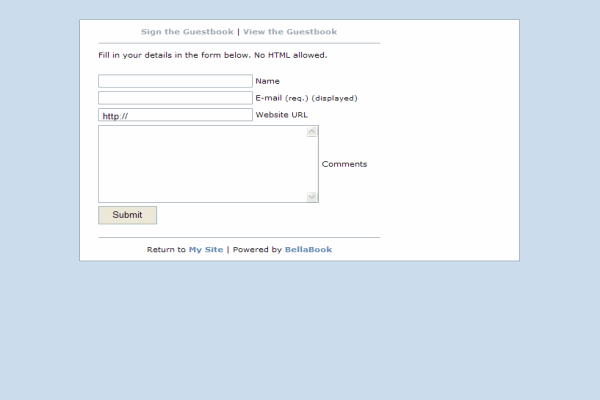Open the View the Guestbook link
The height and width of the screenshot is (400, 600).
[x=290, y=32]
